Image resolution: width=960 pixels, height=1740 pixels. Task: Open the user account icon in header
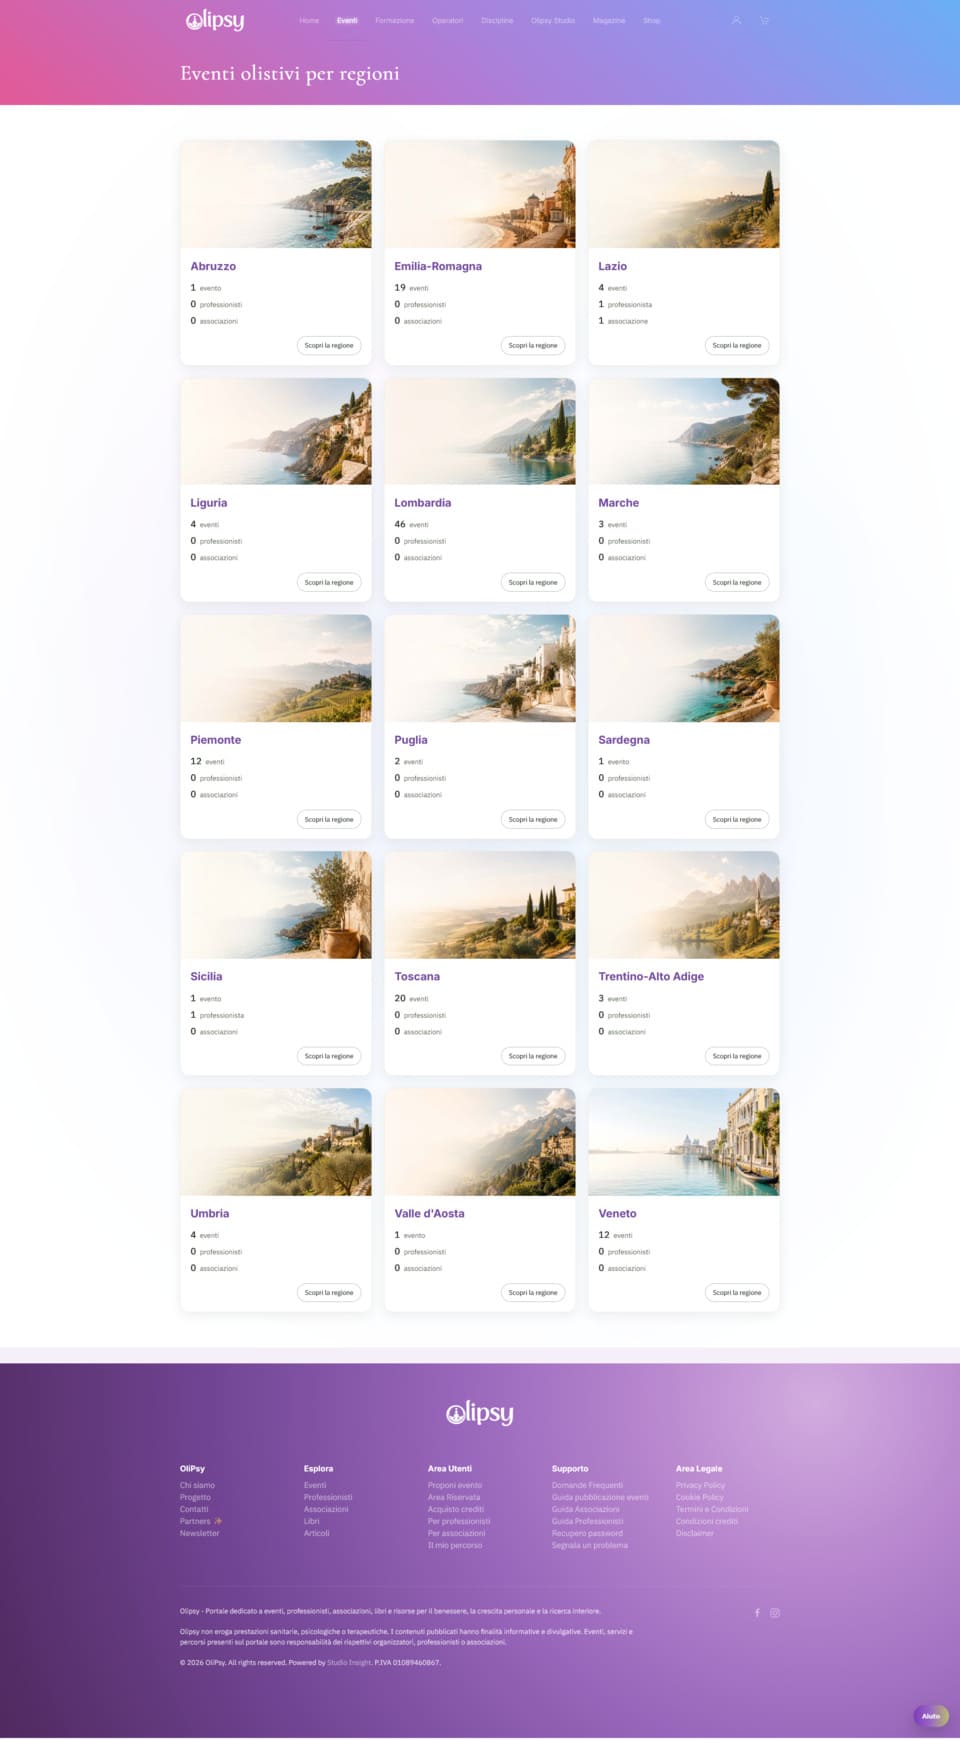point(736,20)
